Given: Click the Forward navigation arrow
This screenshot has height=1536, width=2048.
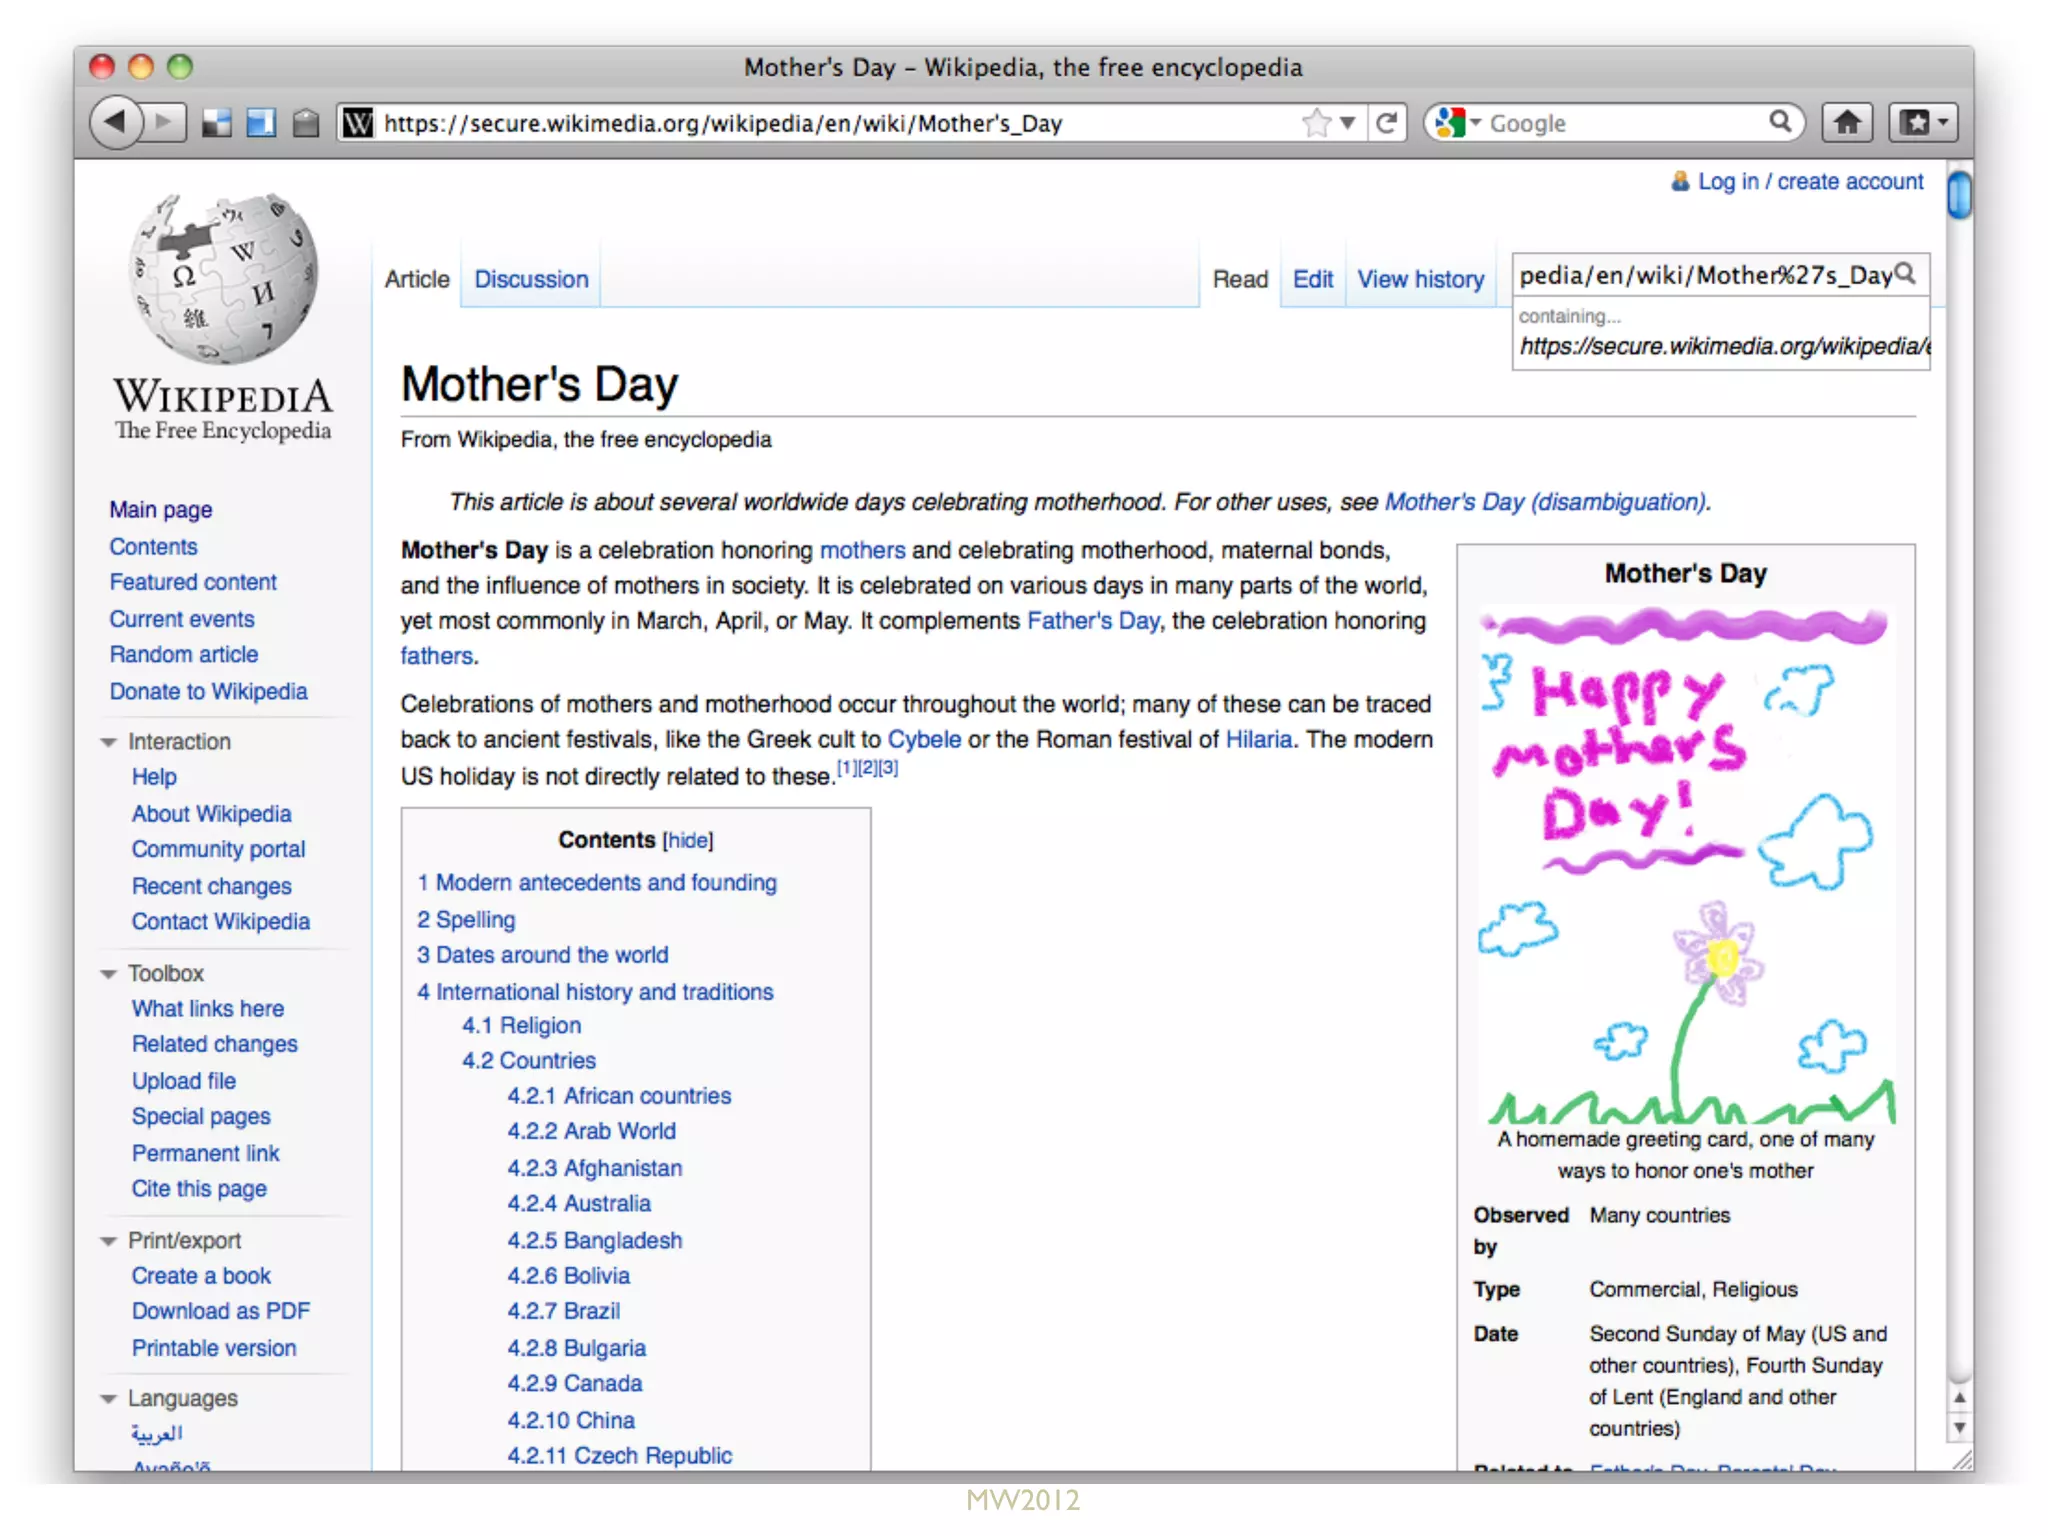Looking at the screenshot, I should (165, 123).
